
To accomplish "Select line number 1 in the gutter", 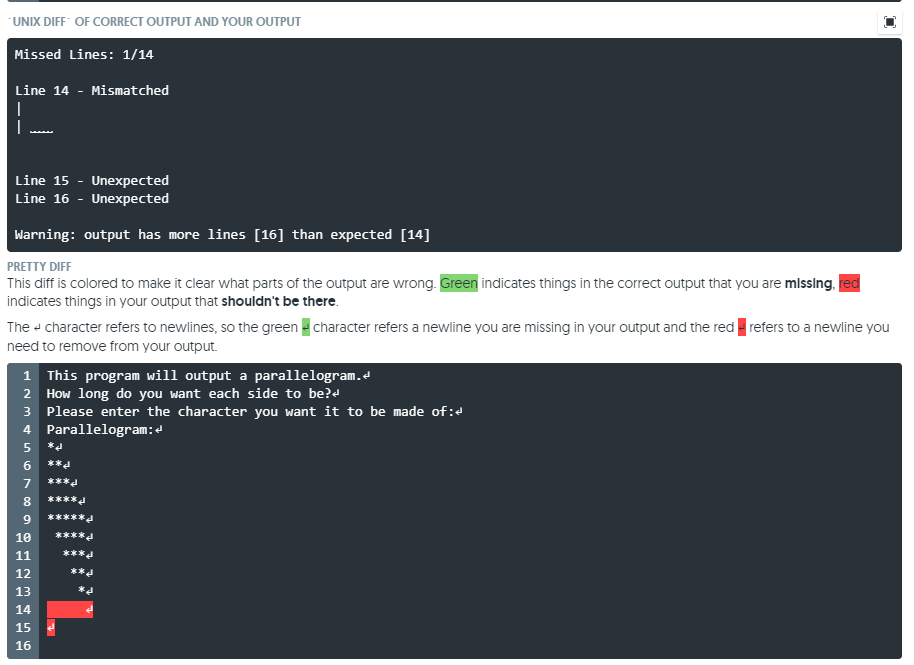I will click(x=25, y=375).
